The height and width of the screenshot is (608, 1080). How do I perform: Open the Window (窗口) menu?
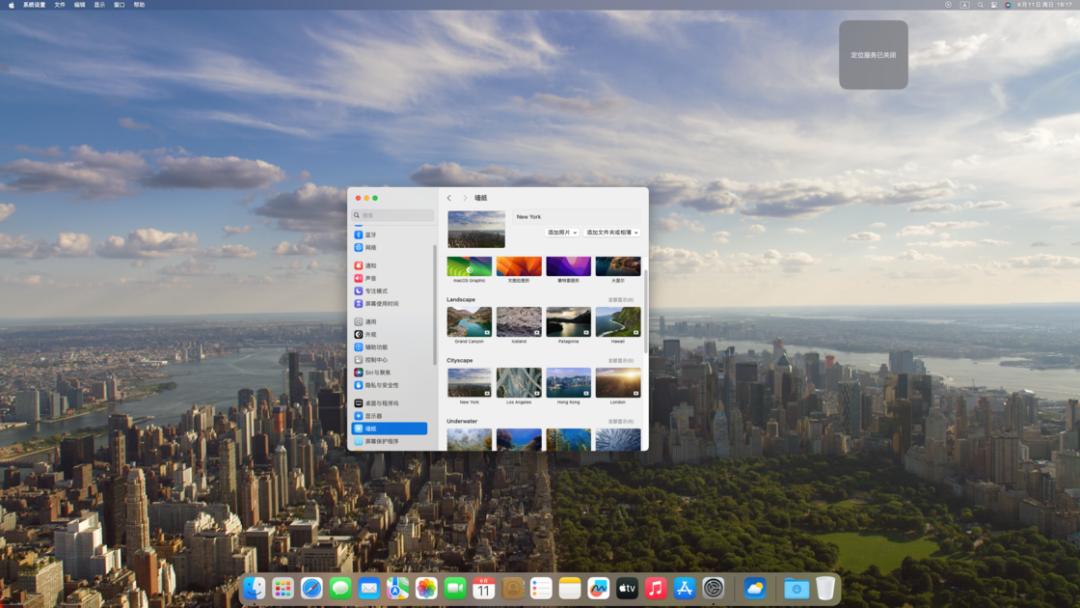(119, 5)
